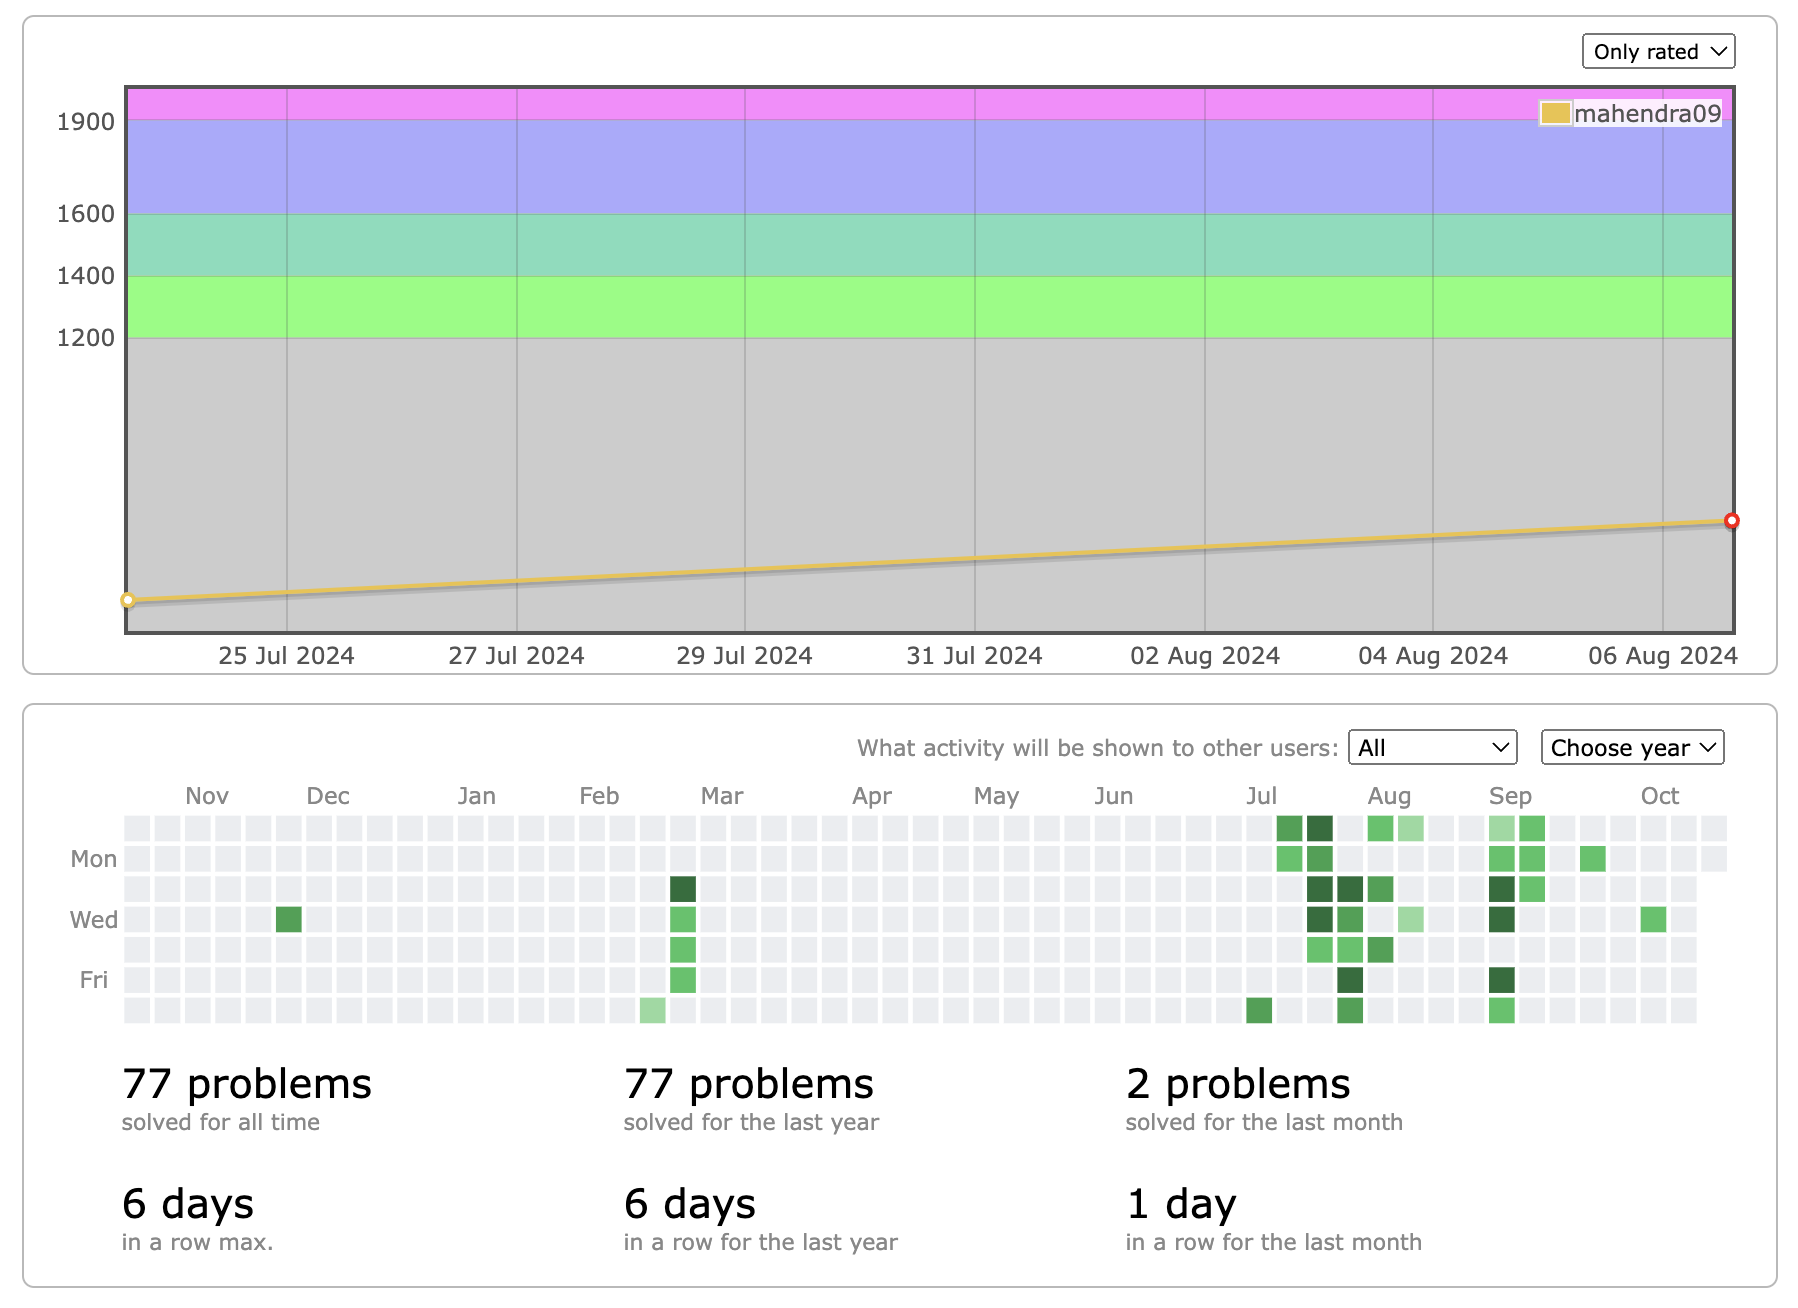Click the red latest rating point on the graph

[1731, 521]
